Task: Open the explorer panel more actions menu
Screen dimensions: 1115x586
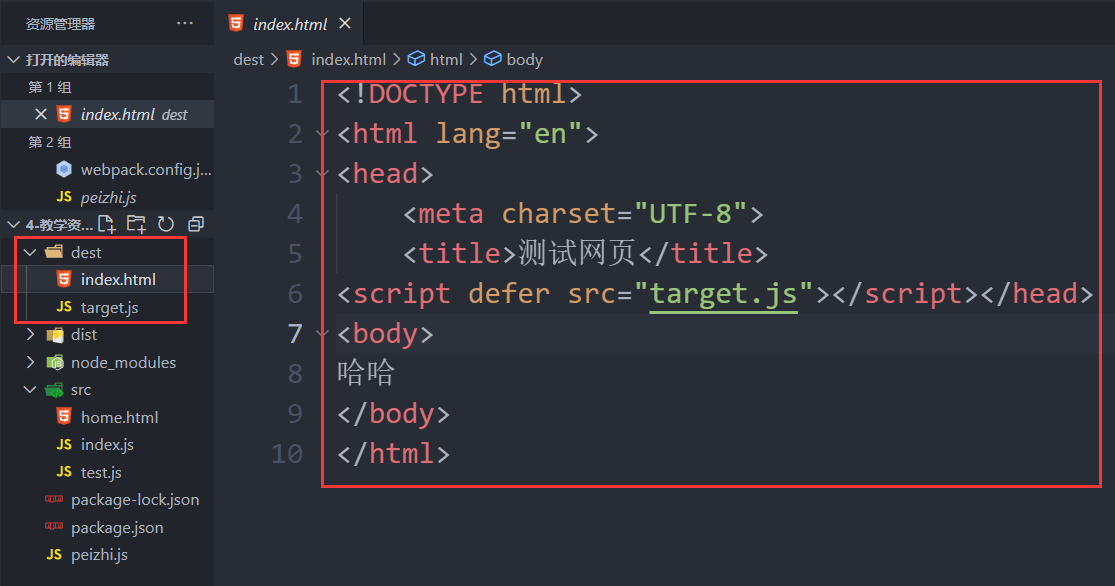Action: click(x=185, y=23)
